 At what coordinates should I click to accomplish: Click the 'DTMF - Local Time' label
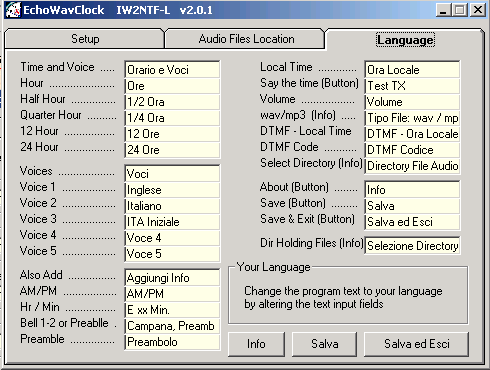(306, 131)
